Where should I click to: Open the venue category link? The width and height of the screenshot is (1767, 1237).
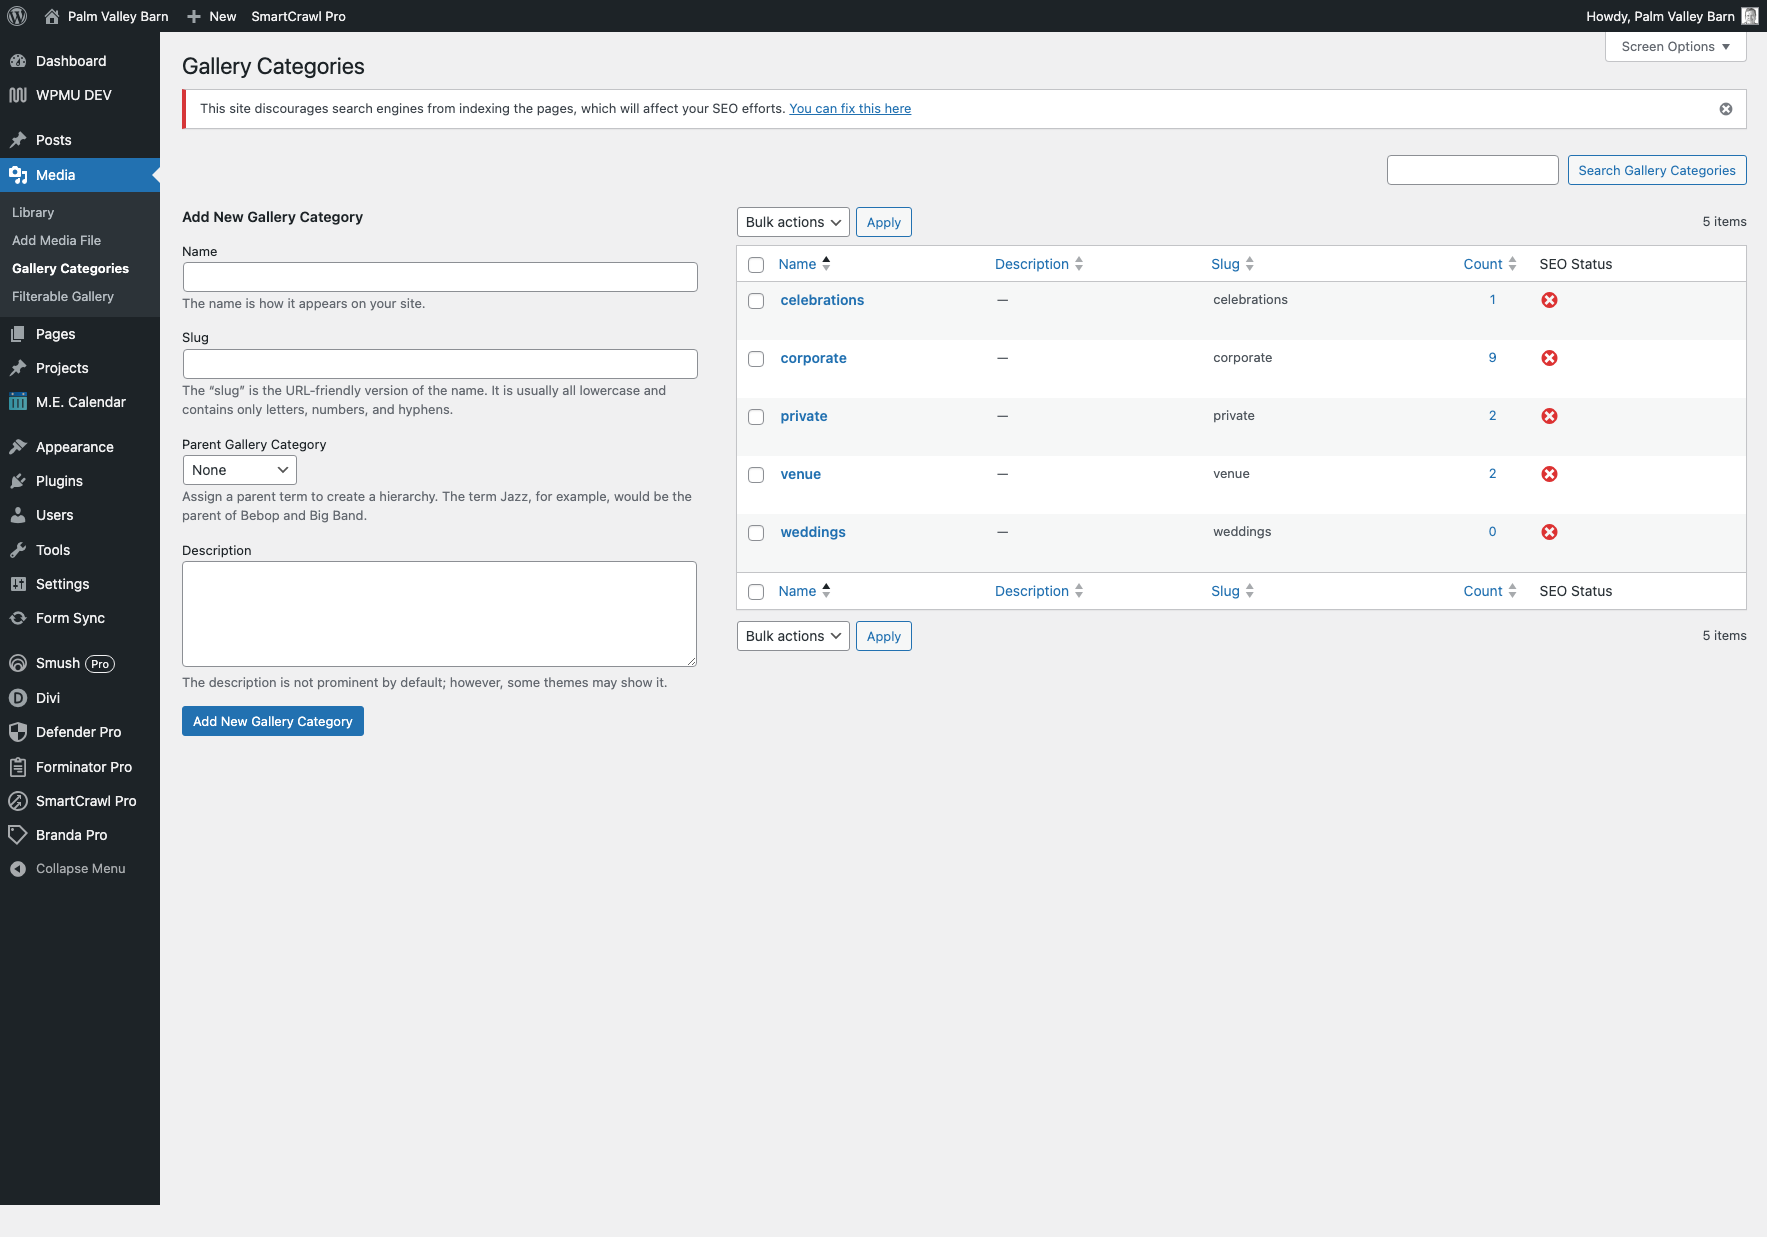click(x=800, y=474)
